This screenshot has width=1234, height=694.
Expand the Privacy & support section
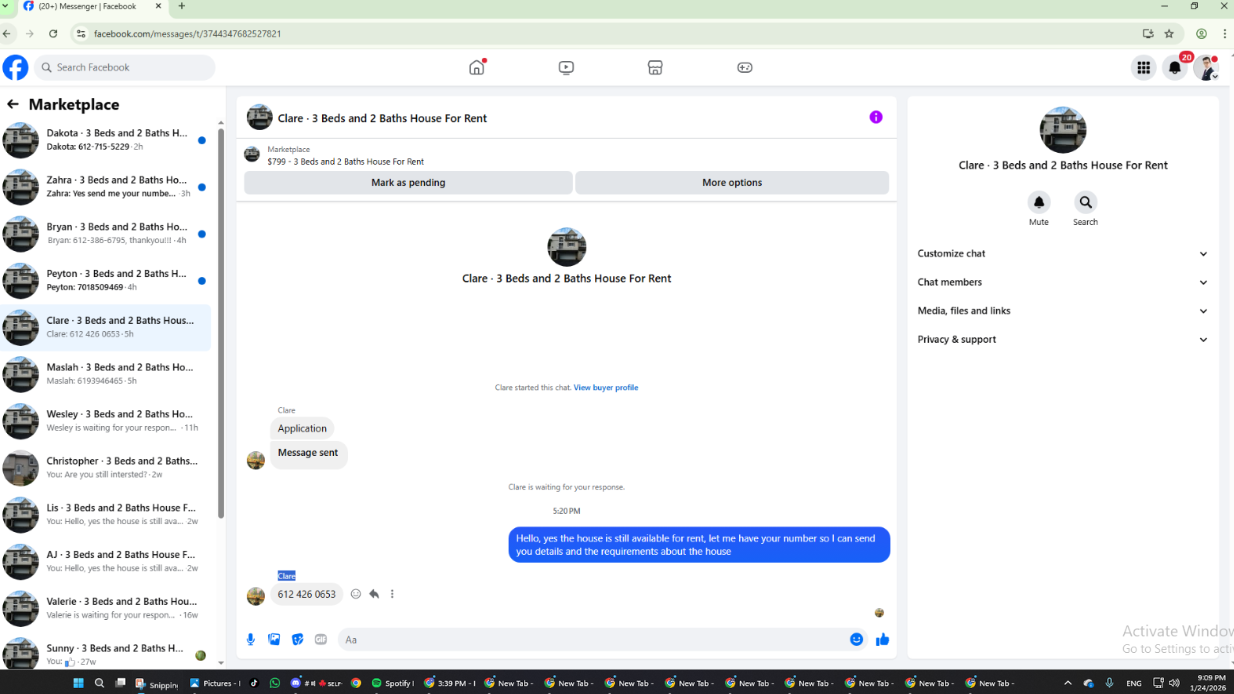point(1062,340)
